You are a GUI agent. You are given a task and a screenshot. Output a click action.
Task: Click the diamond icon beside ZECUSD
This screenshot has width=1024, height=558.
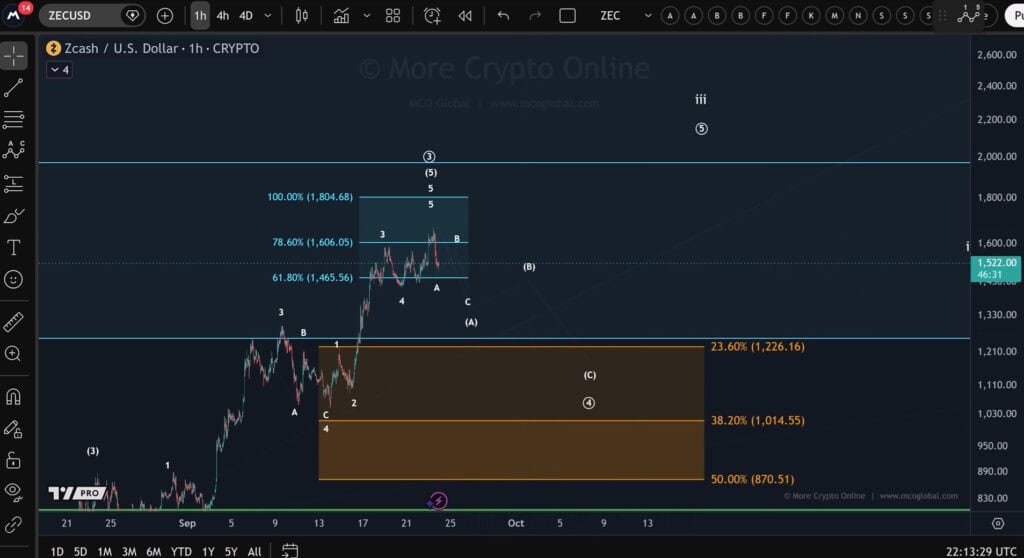pos(133,16)
